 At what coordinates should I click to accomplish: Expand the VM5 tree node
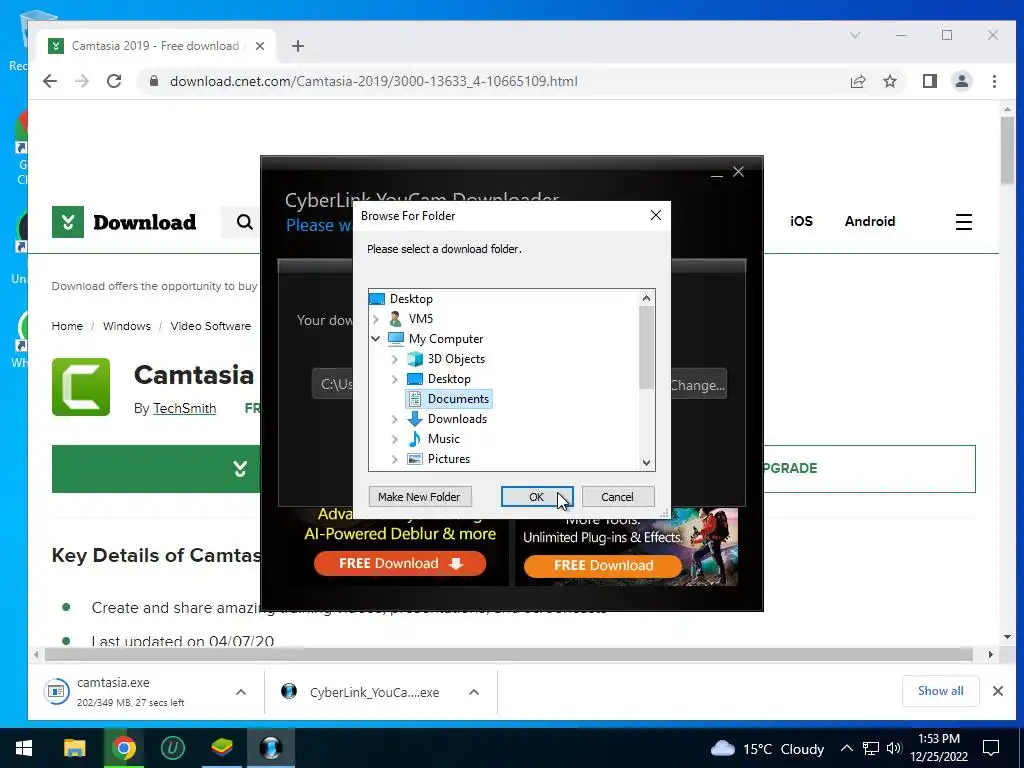(376, 319)
